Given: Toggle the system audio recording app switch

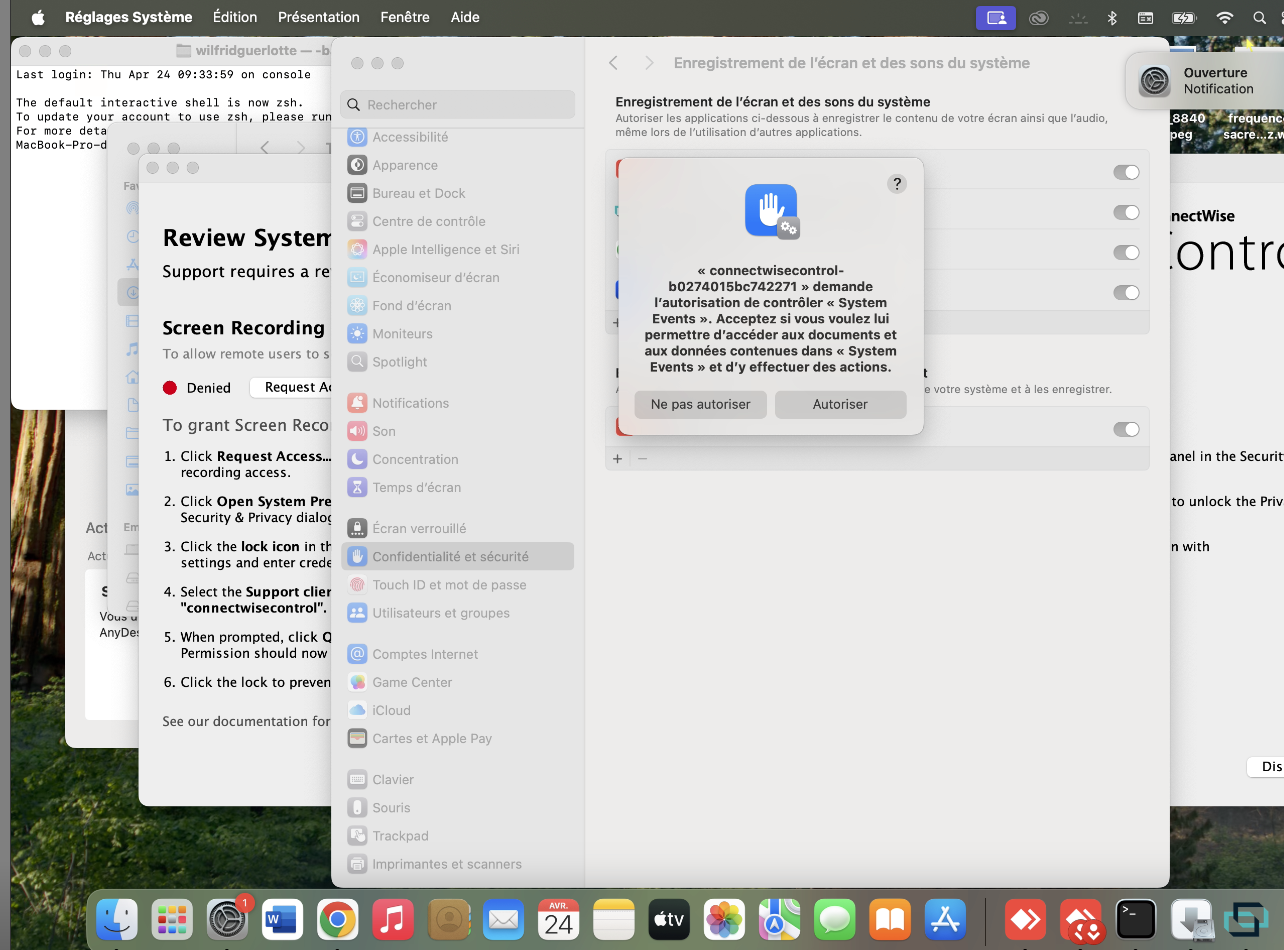Looking at the screenshot, I should (x=1126, y=429).
